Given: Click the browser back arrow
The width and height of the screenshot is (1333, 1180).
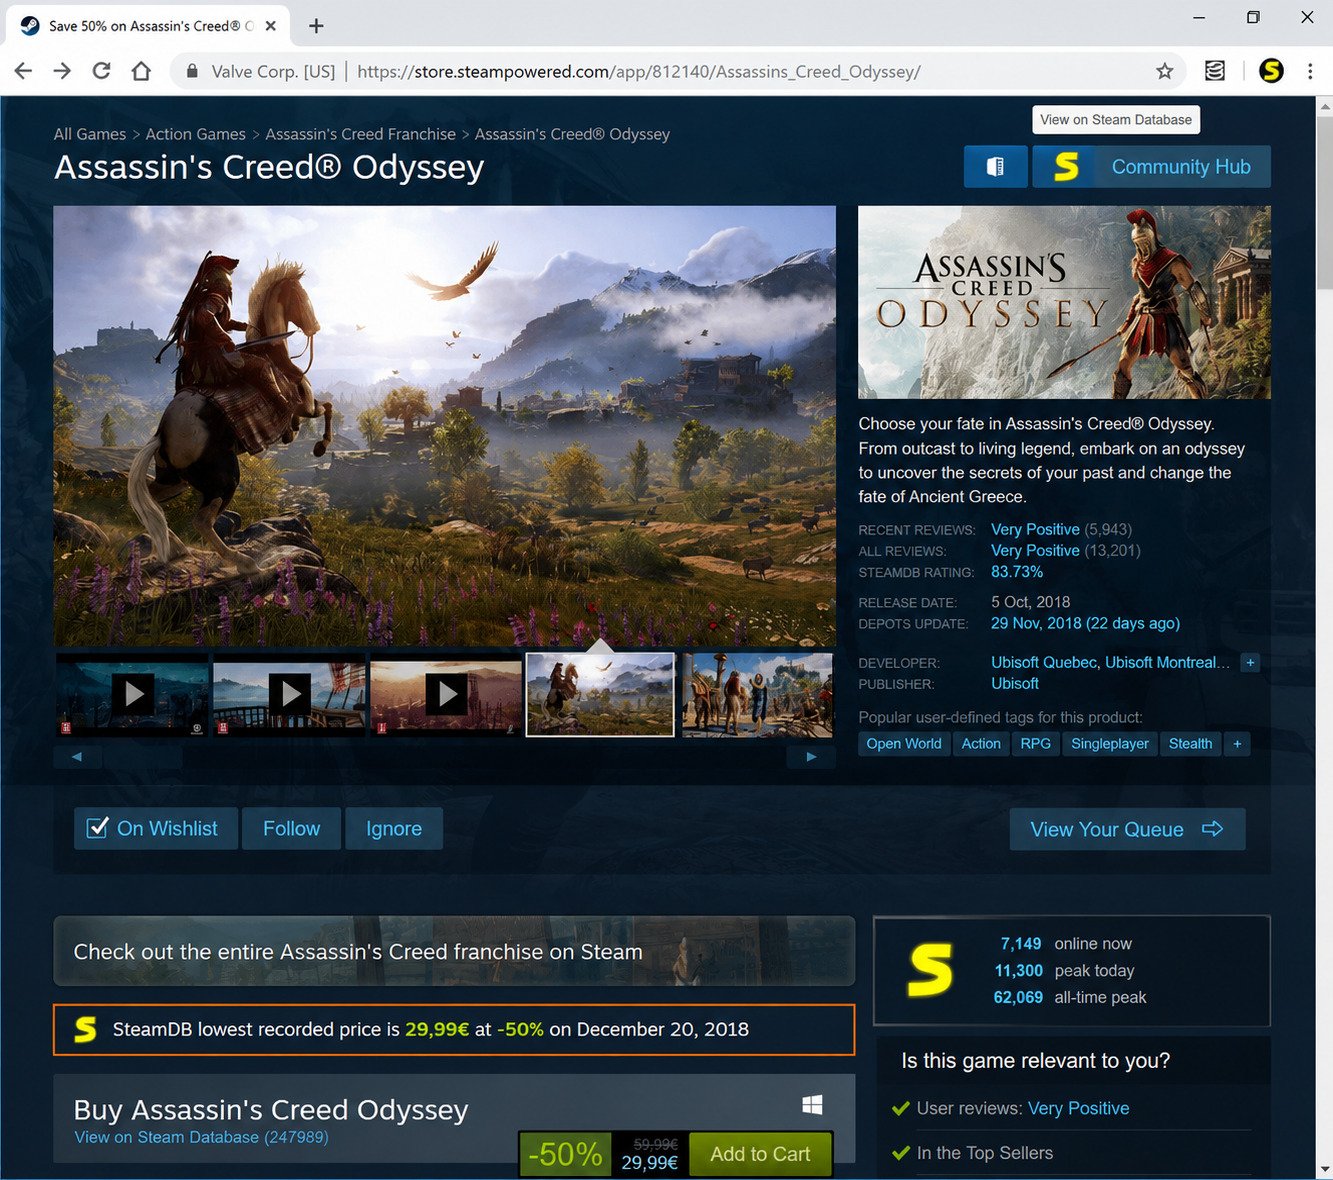Looking at the screenshot, I should pyautogui.click(x=23, y=71).
